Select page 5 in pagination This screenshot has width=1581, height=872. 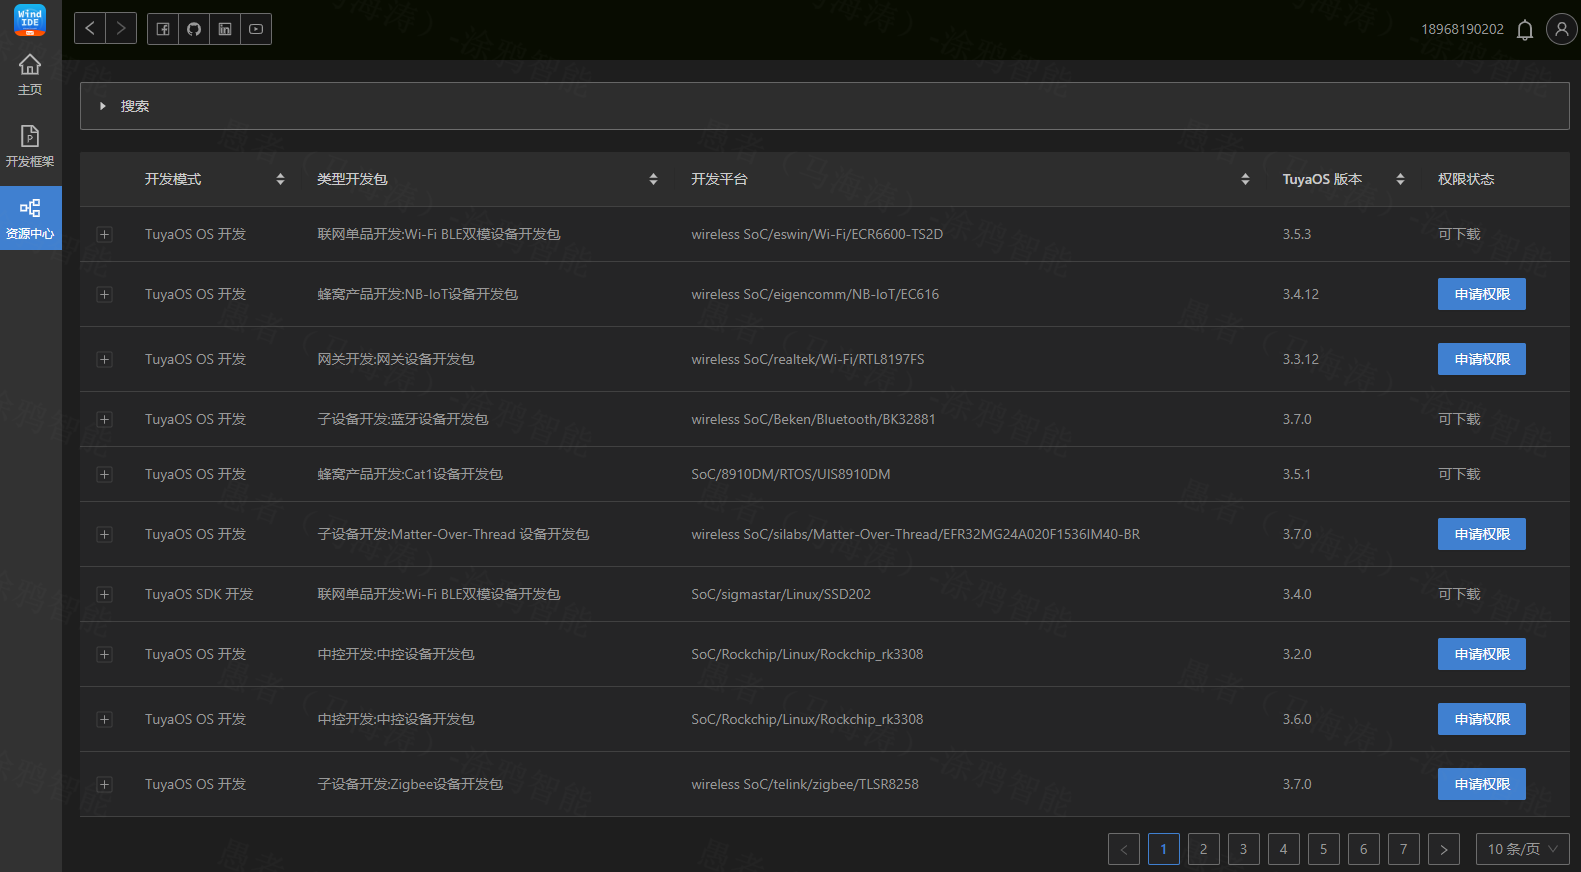(x=1324, y=849)
